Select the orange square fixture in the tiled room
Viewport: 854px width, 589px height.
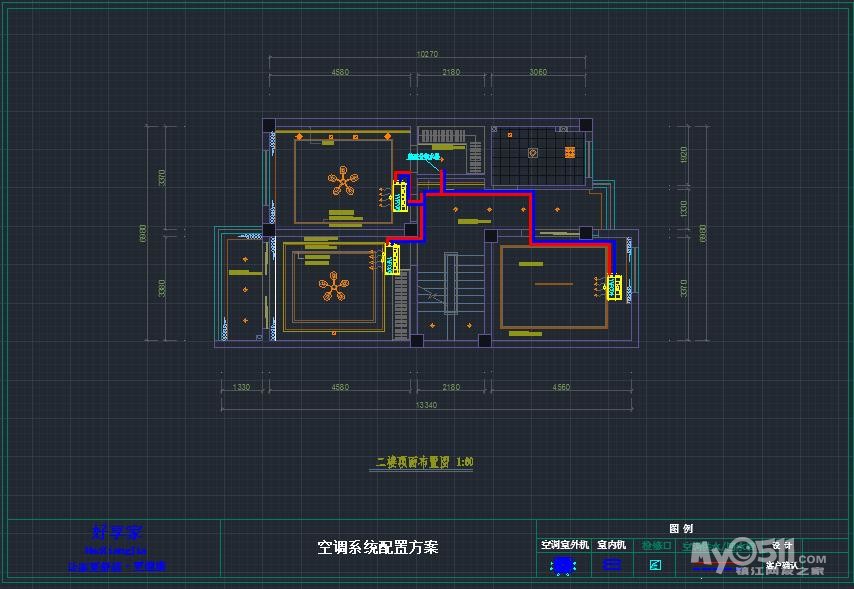(570, 152)
